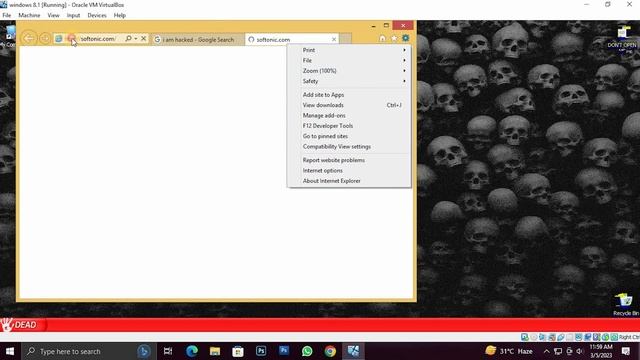Open File Explorer from the taskbar

[215, 351]
